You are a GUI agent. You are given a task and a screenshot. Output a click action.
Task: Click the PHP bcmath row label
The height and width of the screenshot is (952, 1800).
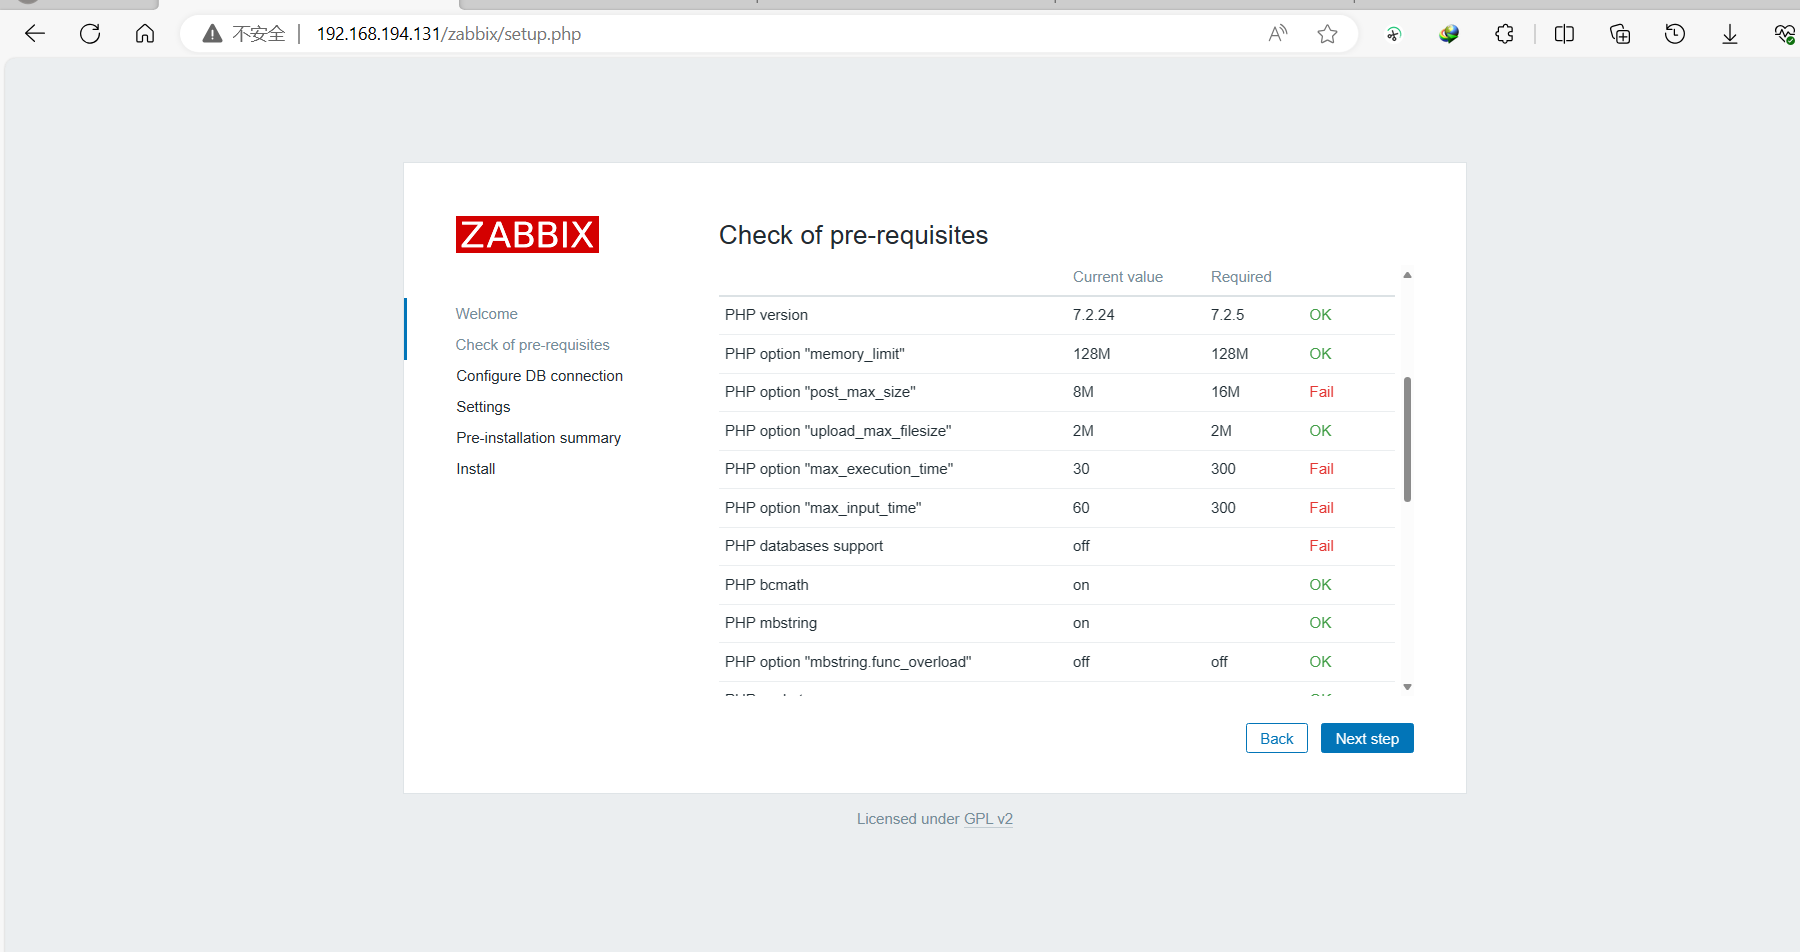coord(767,585)
